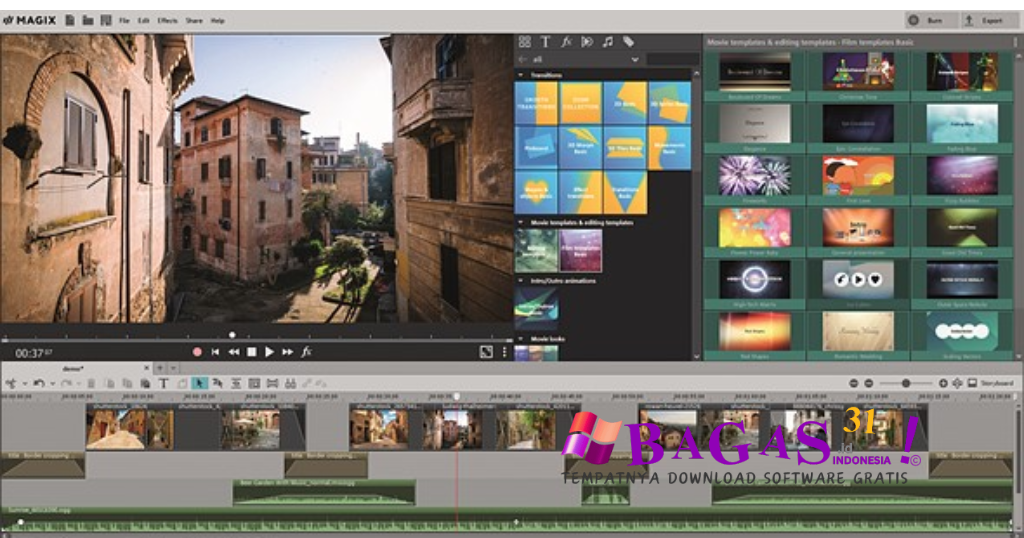Select the Growth Transitions tile
Screen dimensions: 1024x538
point(536,103)
